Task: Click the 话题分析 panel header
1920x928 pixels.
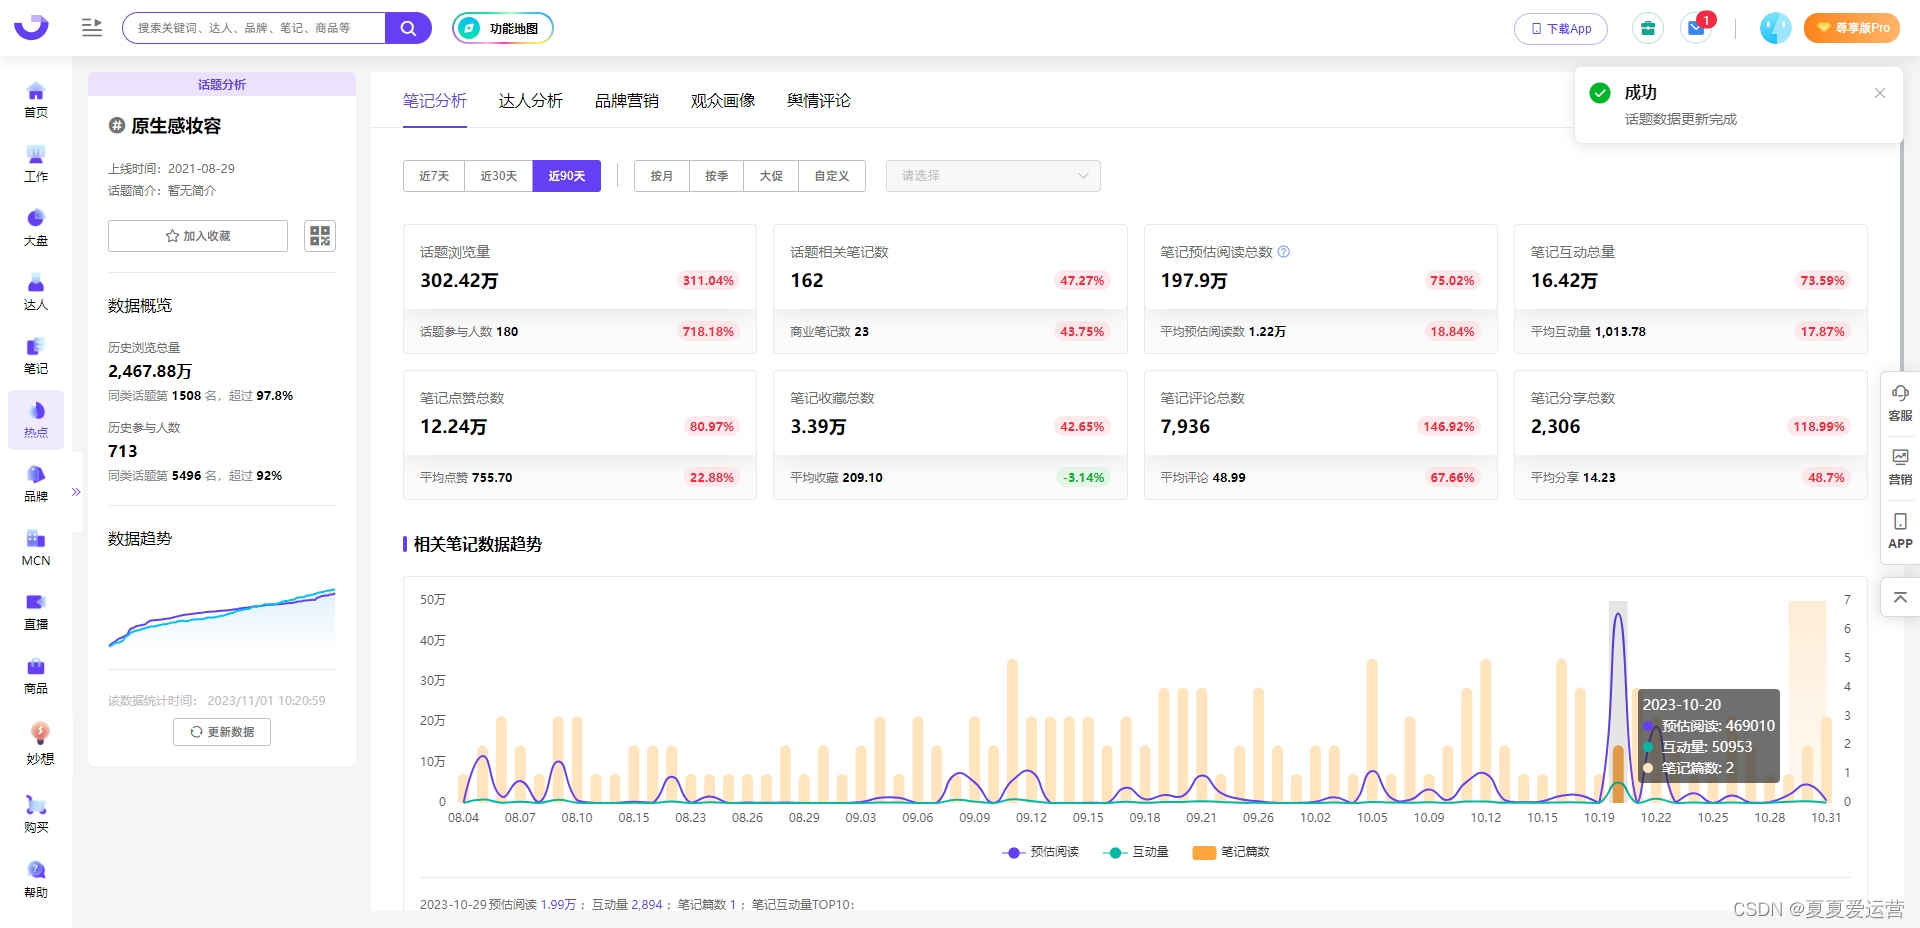Action: pyautogui.click(x=222, y=84)
